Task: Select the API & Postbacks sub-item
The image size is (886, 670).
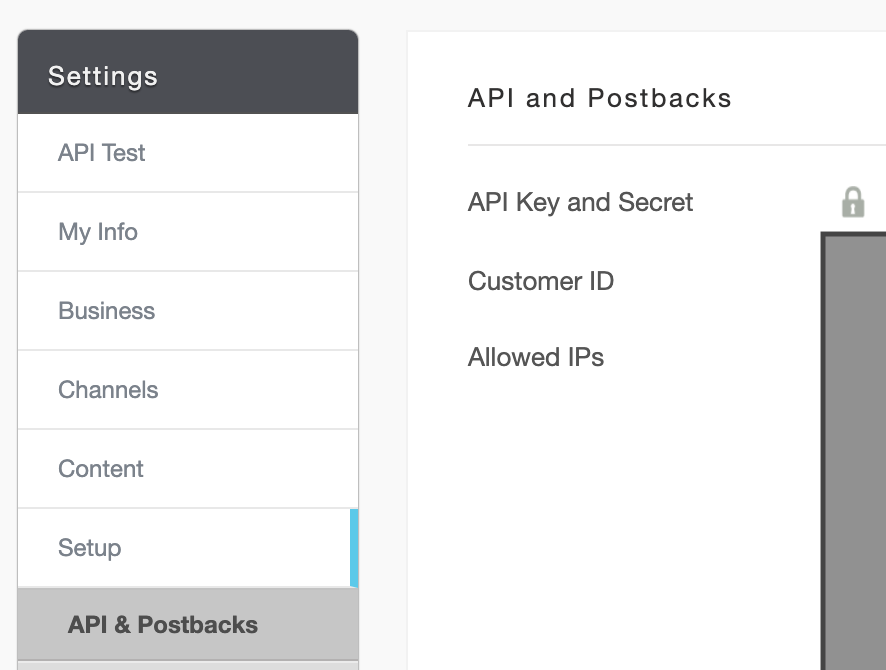Action: tap(163, 625)
